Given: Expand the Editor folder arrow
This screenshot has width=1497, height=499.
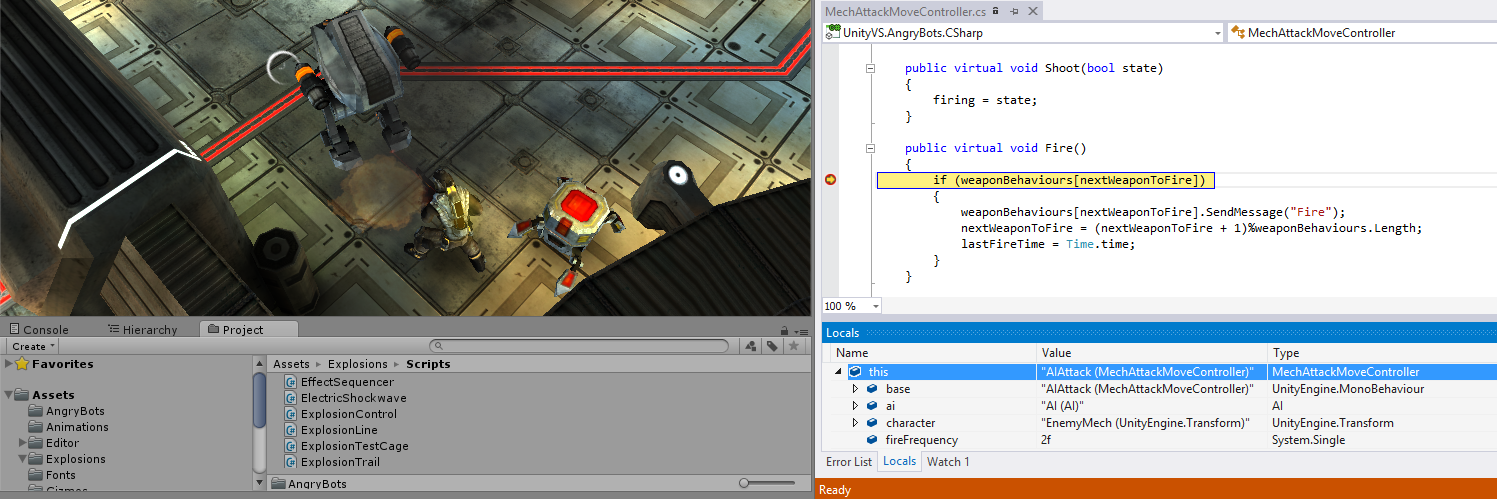Looking at the screenshot, I should click(22, 443).
